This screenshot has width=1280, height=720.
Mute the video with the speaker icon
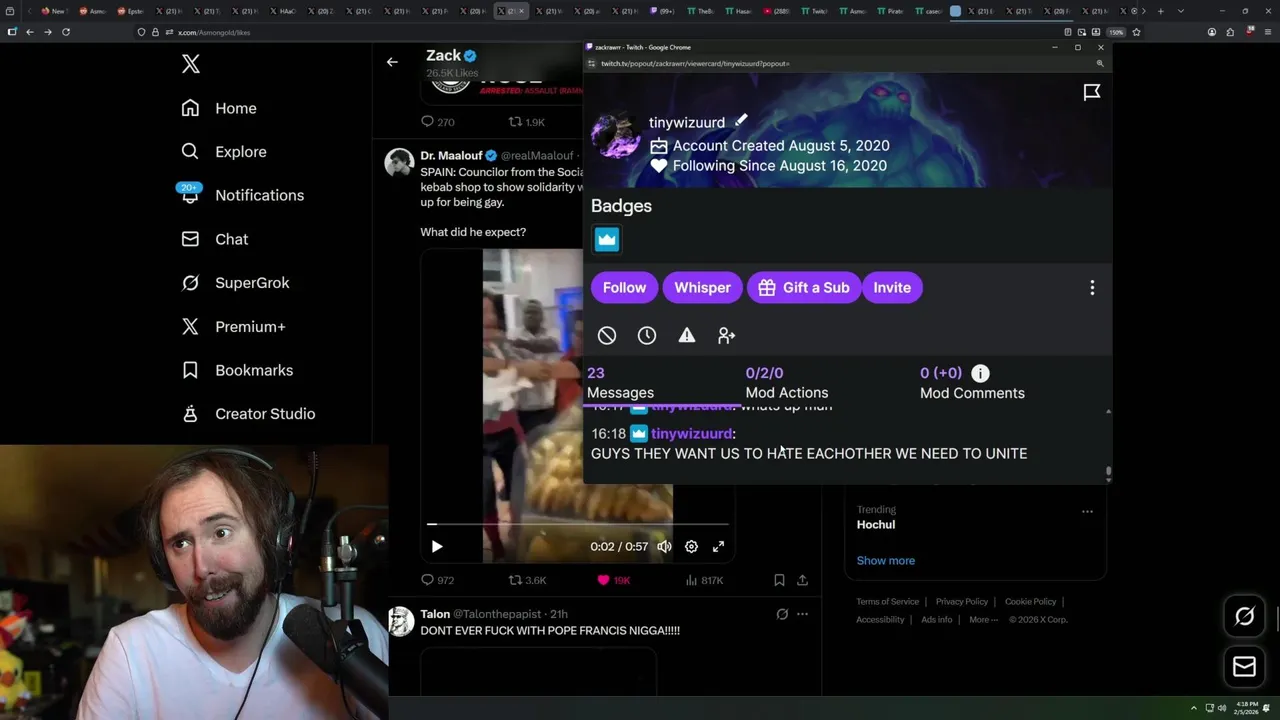click(x=664, y=547)
